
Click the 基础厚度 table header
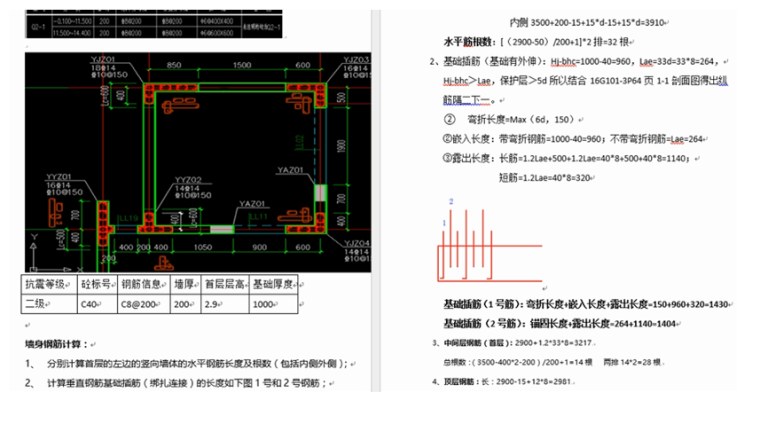tap(270, 284)
